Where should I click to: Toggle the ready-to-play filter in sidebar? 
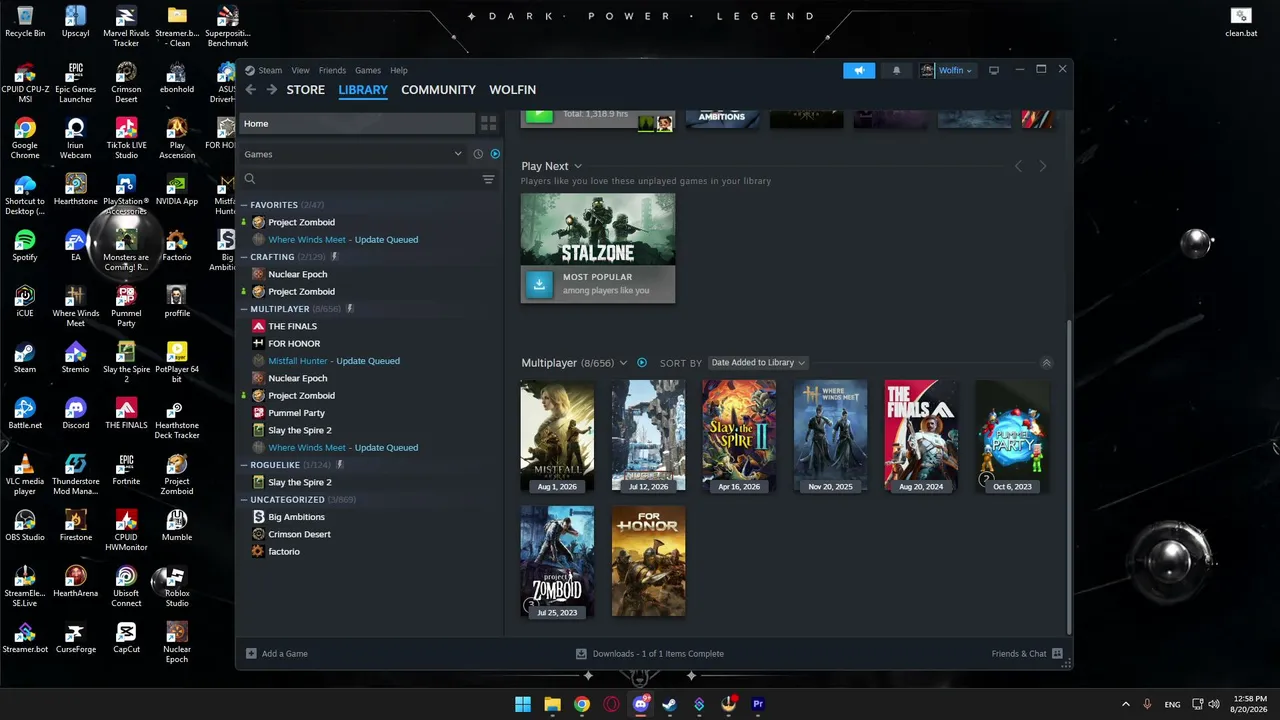click(495, 154)
